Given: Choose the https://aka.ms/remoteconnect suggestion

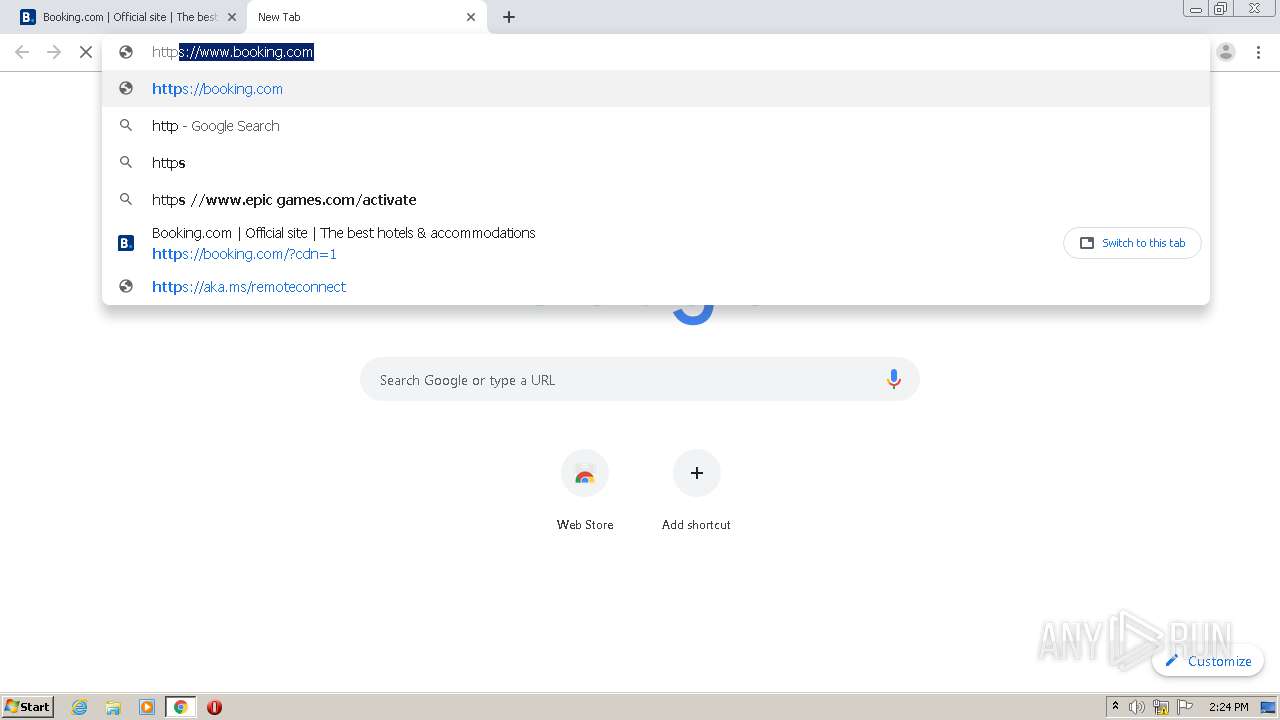Looking at the screenshot, I should coord(656,286).
